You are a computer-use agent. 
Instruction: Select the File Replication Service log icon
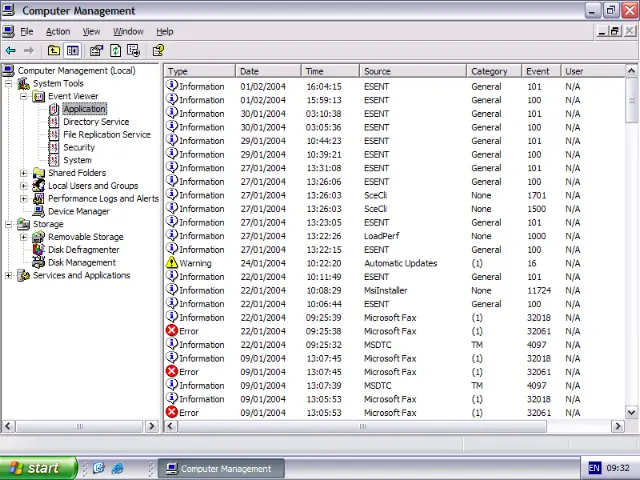click(54, 134)
